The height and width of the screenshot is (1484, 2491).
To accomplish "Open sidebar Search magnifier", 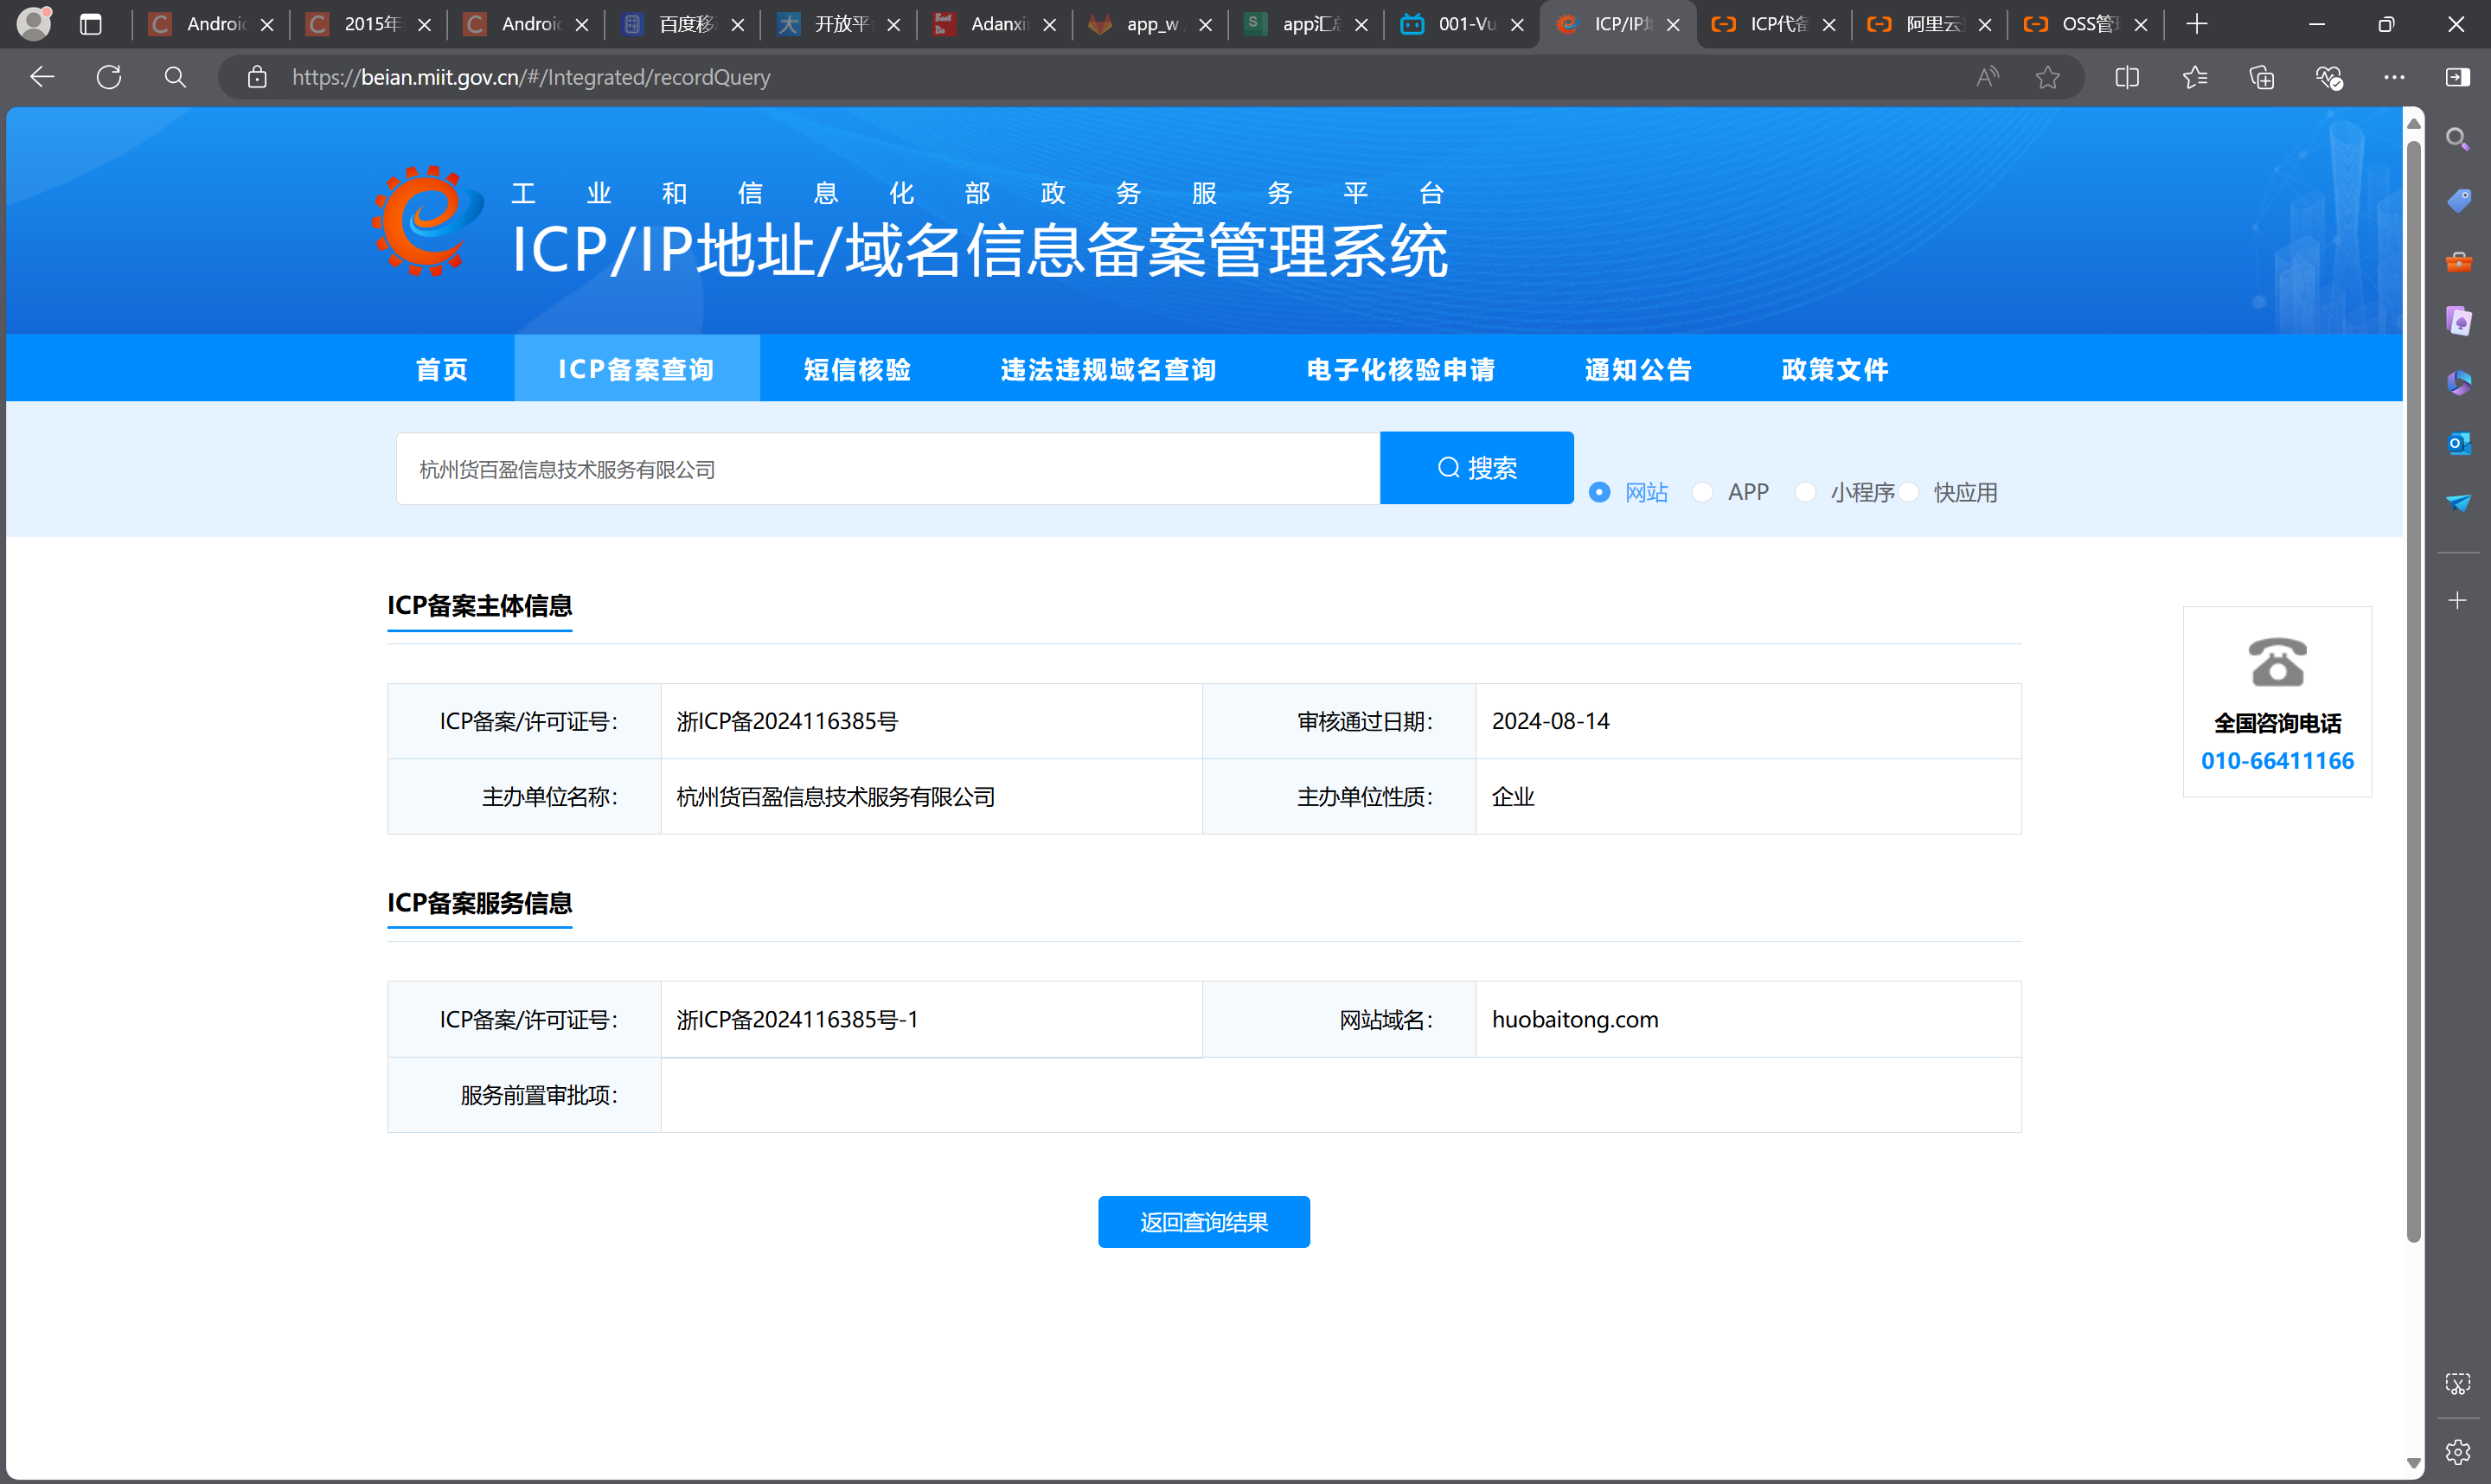I will (2458, 139).
